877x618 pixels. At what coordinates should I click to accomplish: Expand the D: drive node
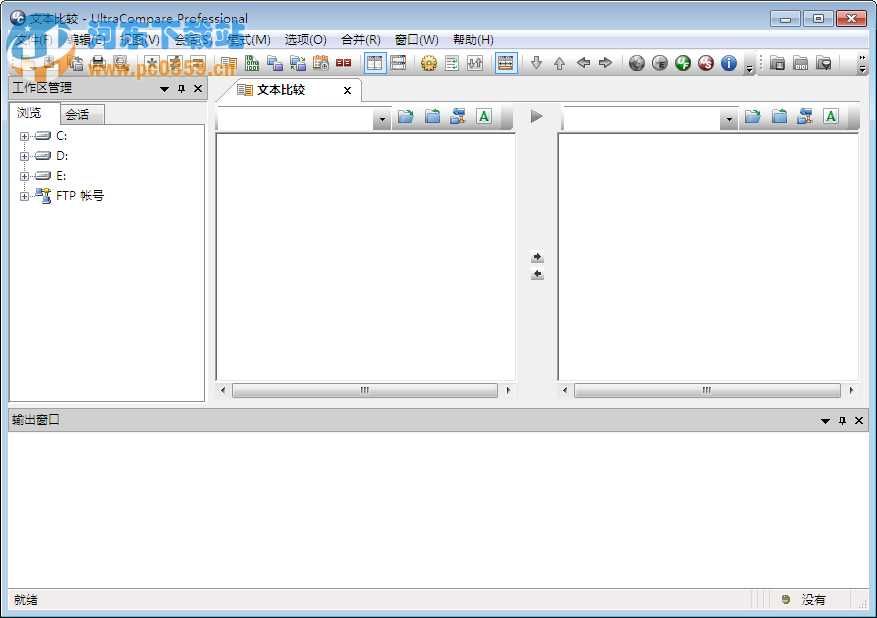24,156
